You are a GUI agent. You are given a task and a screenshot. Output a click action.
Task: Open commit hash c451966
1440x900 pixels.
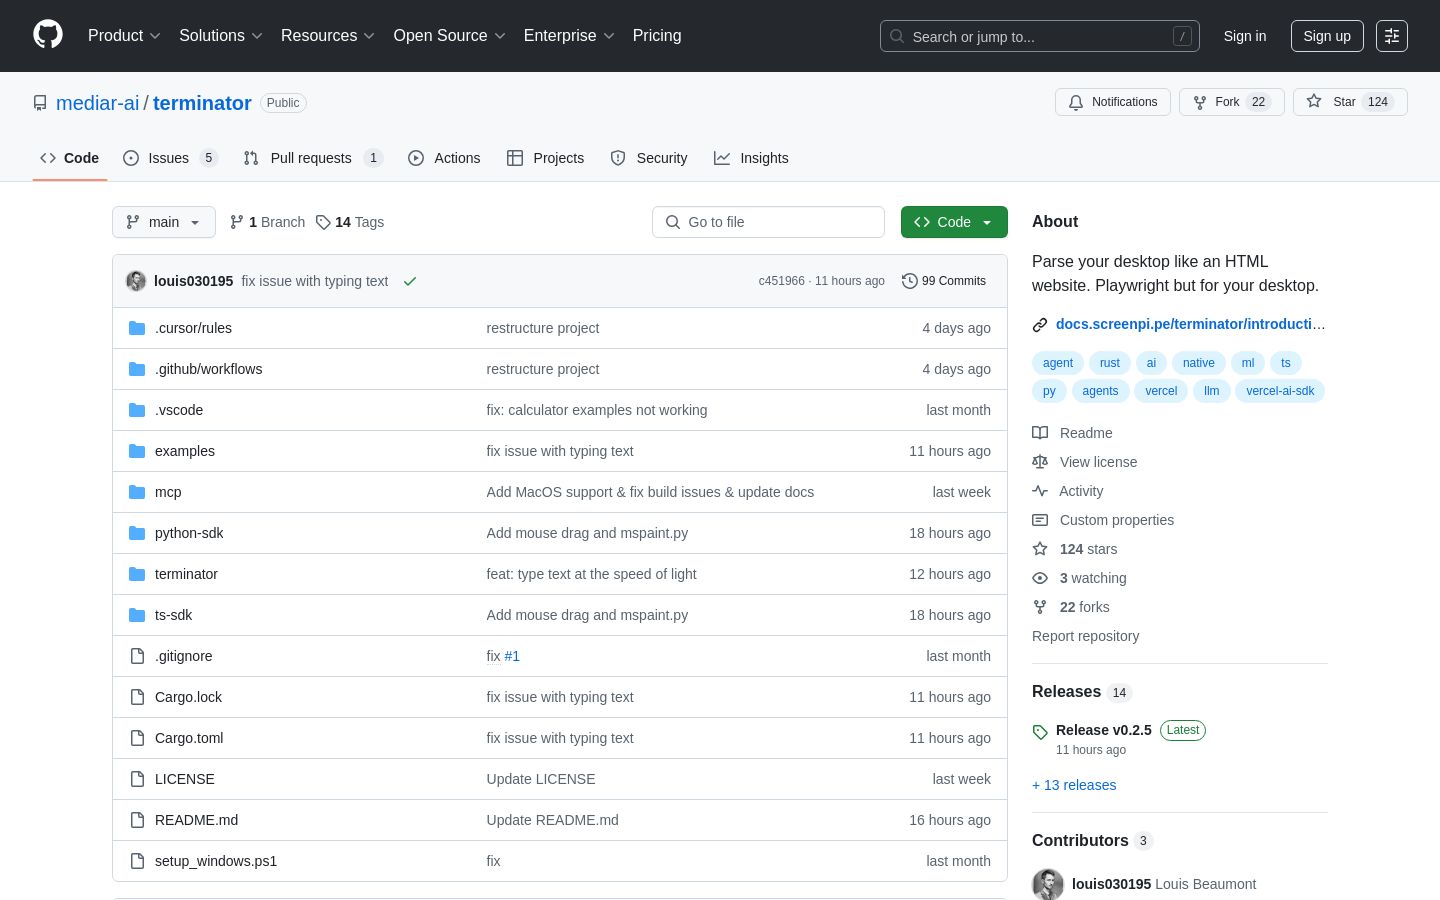(x=781, y=281)
